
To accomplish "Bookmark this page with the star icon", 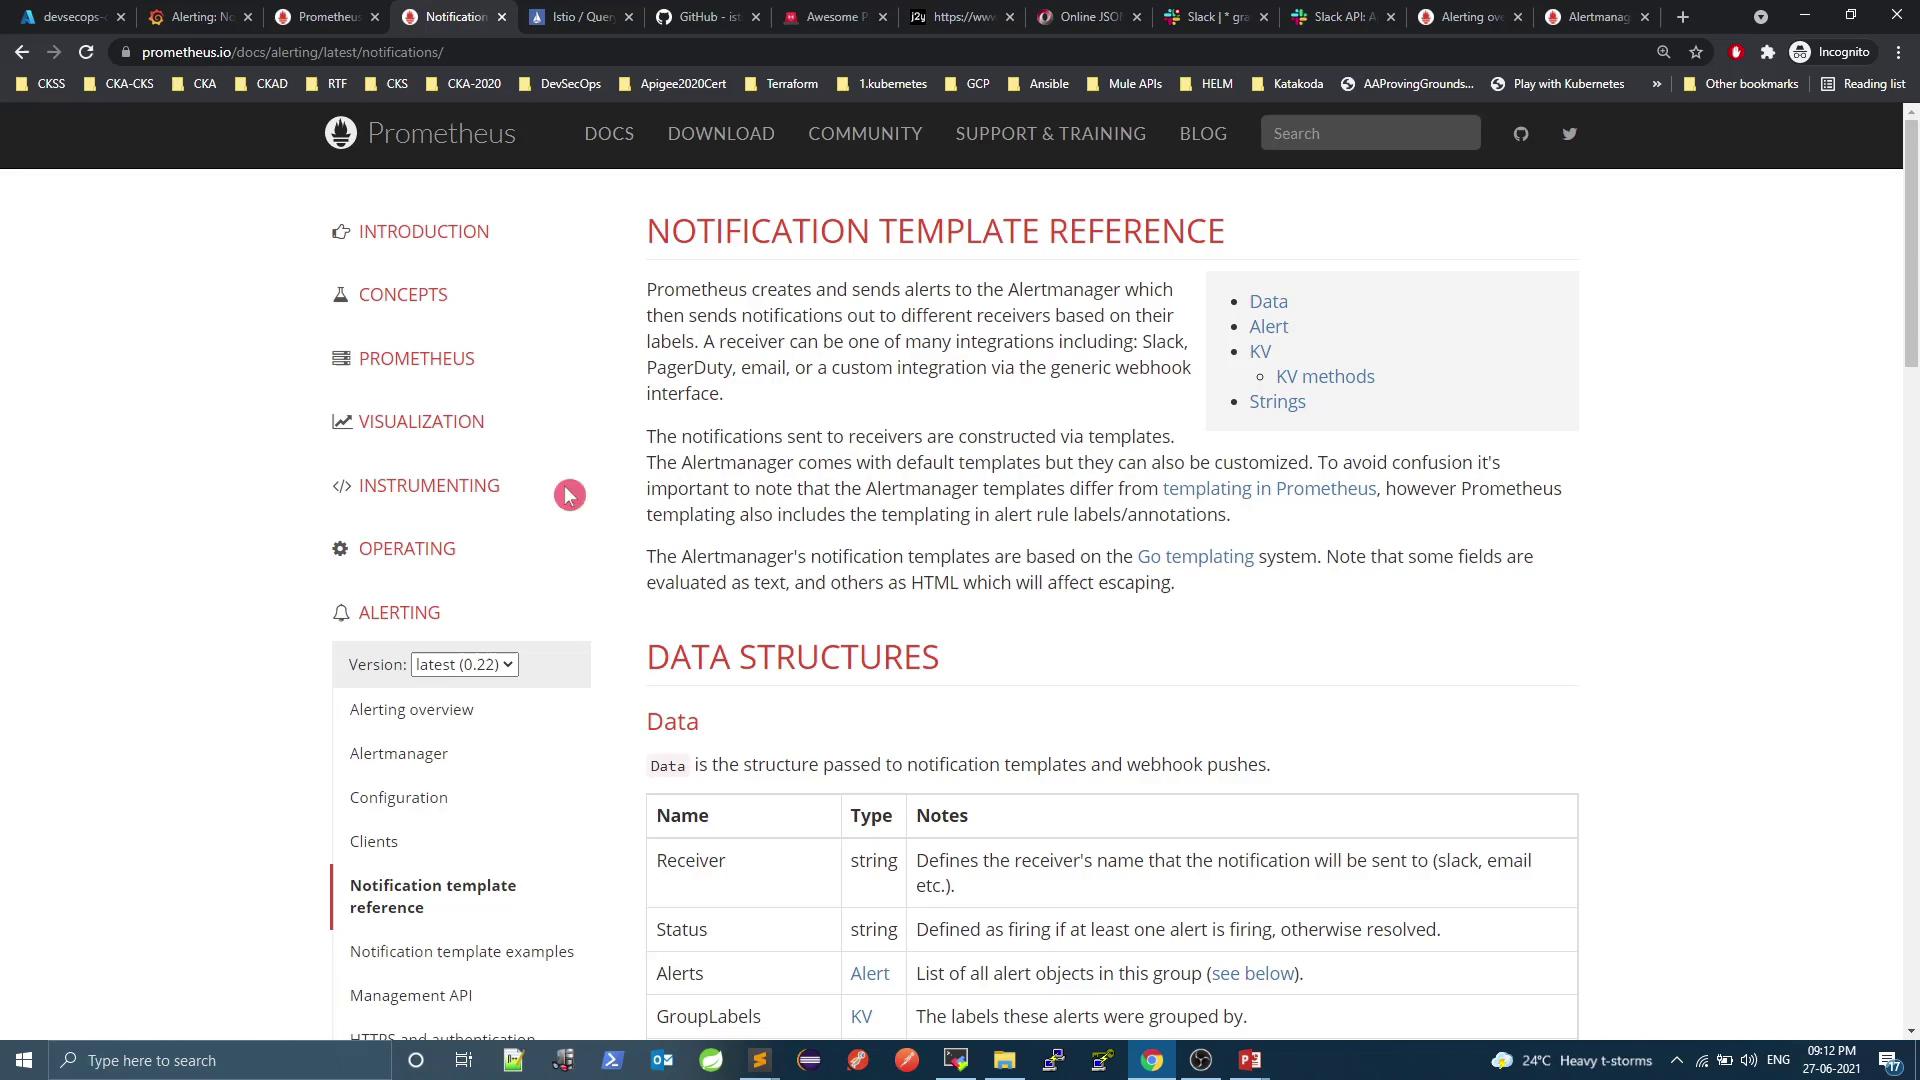I will pos(1696,52).
